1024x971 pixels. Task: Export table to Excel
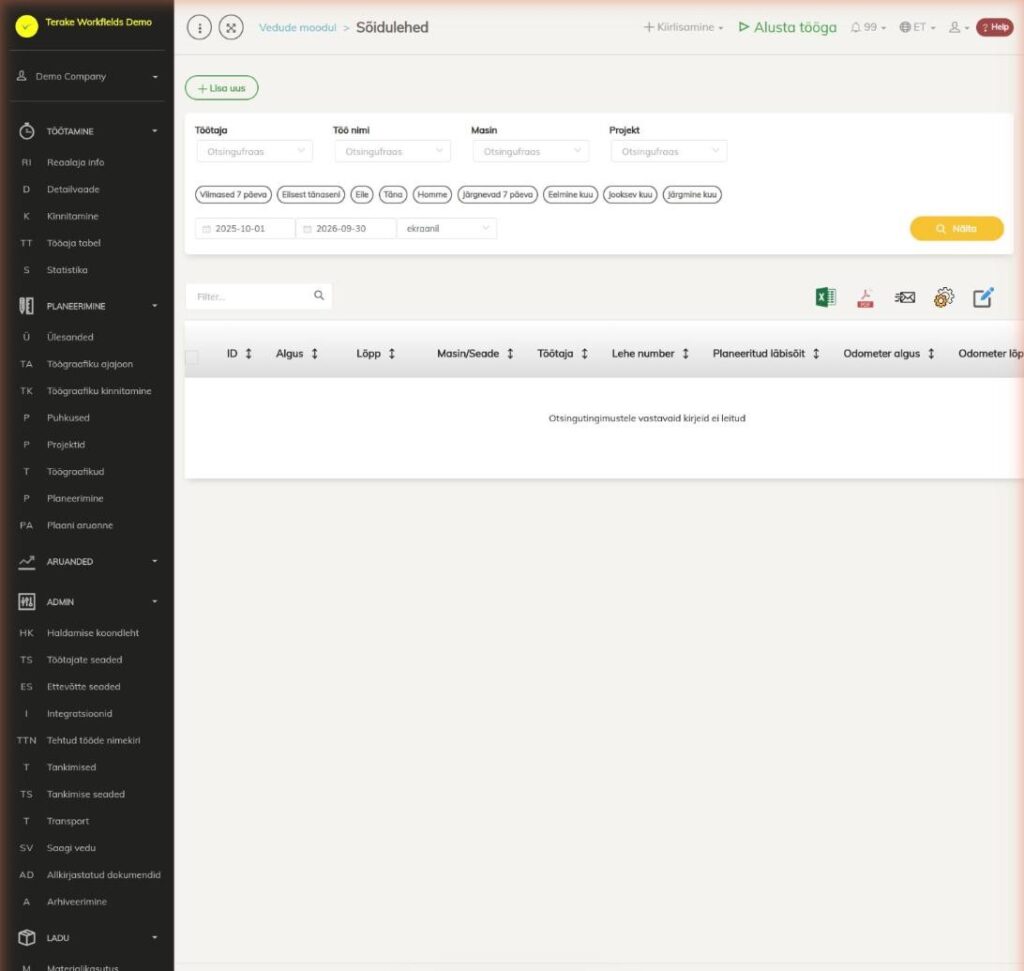pyautogui.click(x=825, y=298)
